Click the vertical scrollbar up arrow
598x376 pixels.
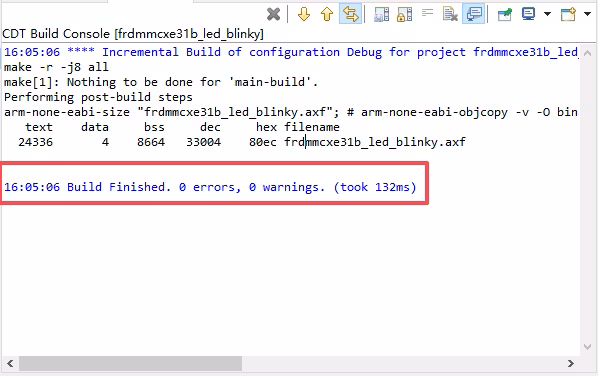click(x=588, y=53)
